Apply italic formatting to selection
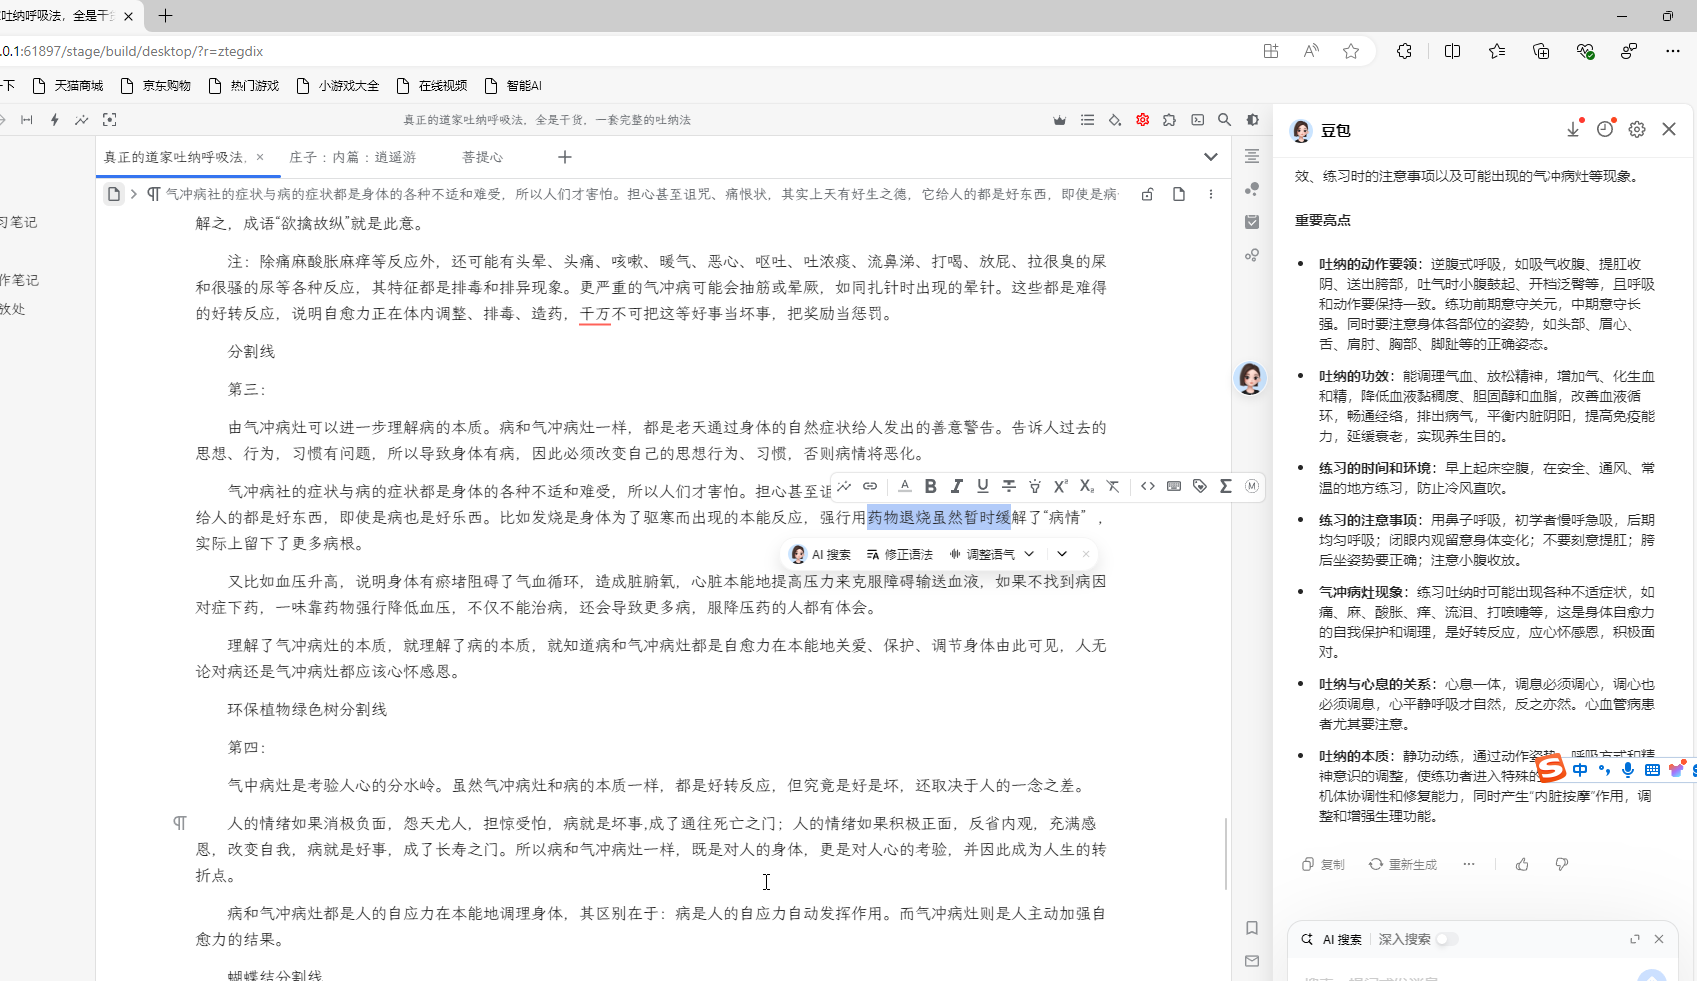 click(957, 486)
